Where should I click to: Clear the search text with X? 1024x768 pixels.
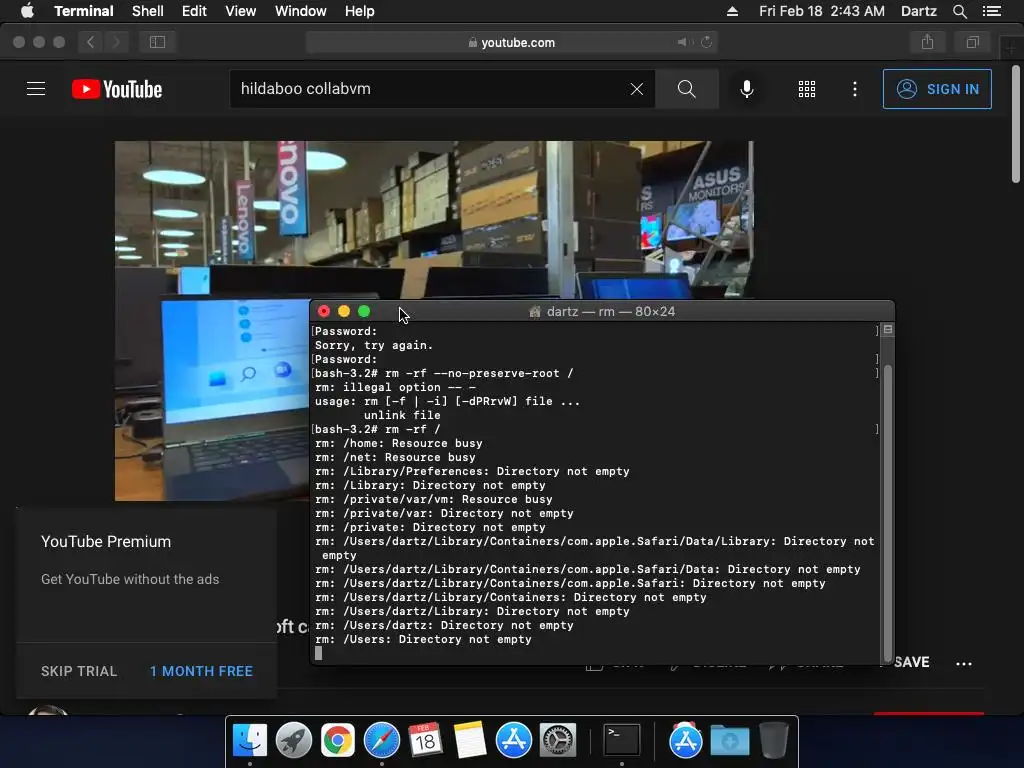(x=637, y=89)
